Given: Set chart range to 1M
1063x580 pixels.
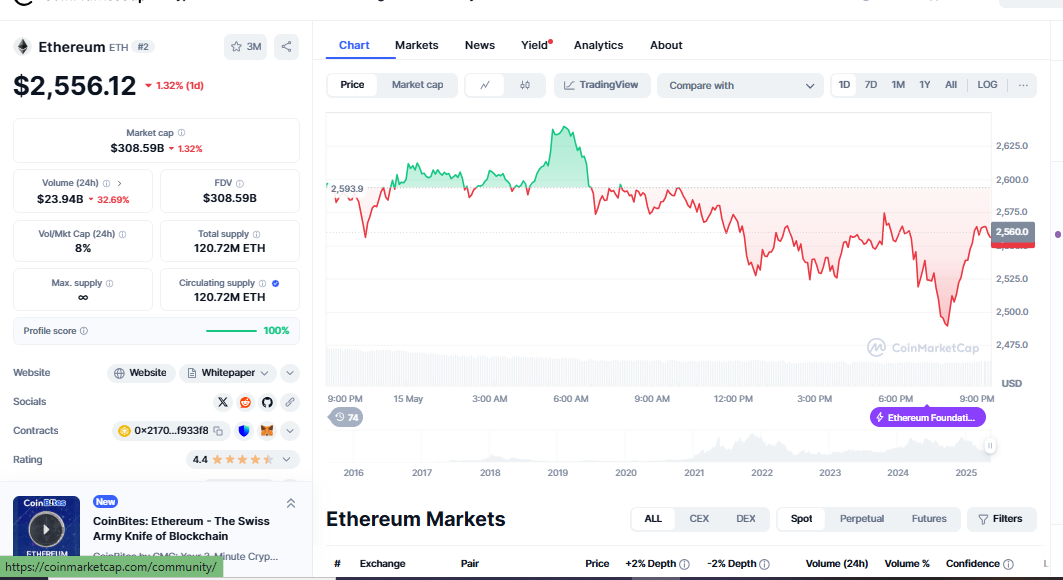Looking at the screenshot, I should tap(898, 85).
